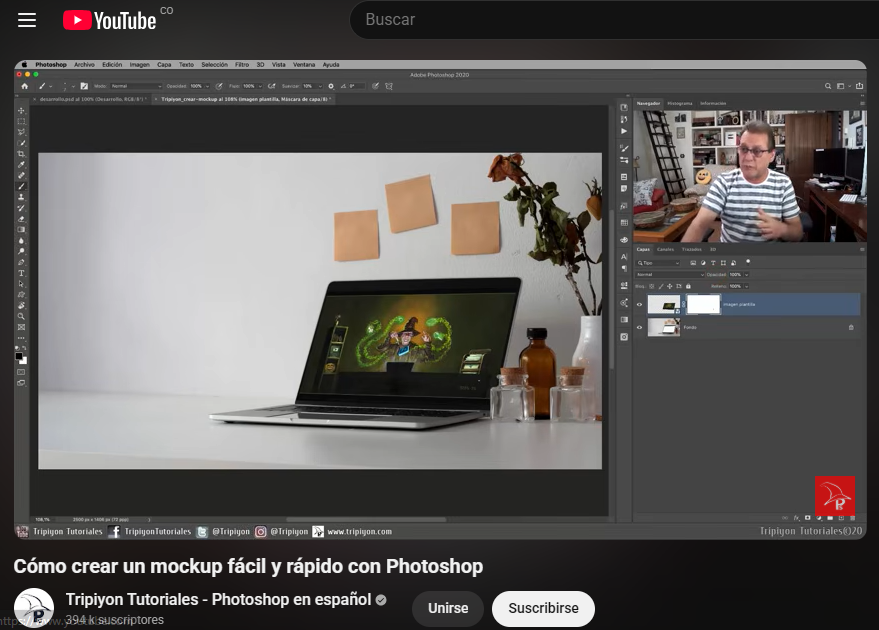Open the layer blend mode Normal dropdown
The image size is (879, 630).
click(x=670, y=275)
